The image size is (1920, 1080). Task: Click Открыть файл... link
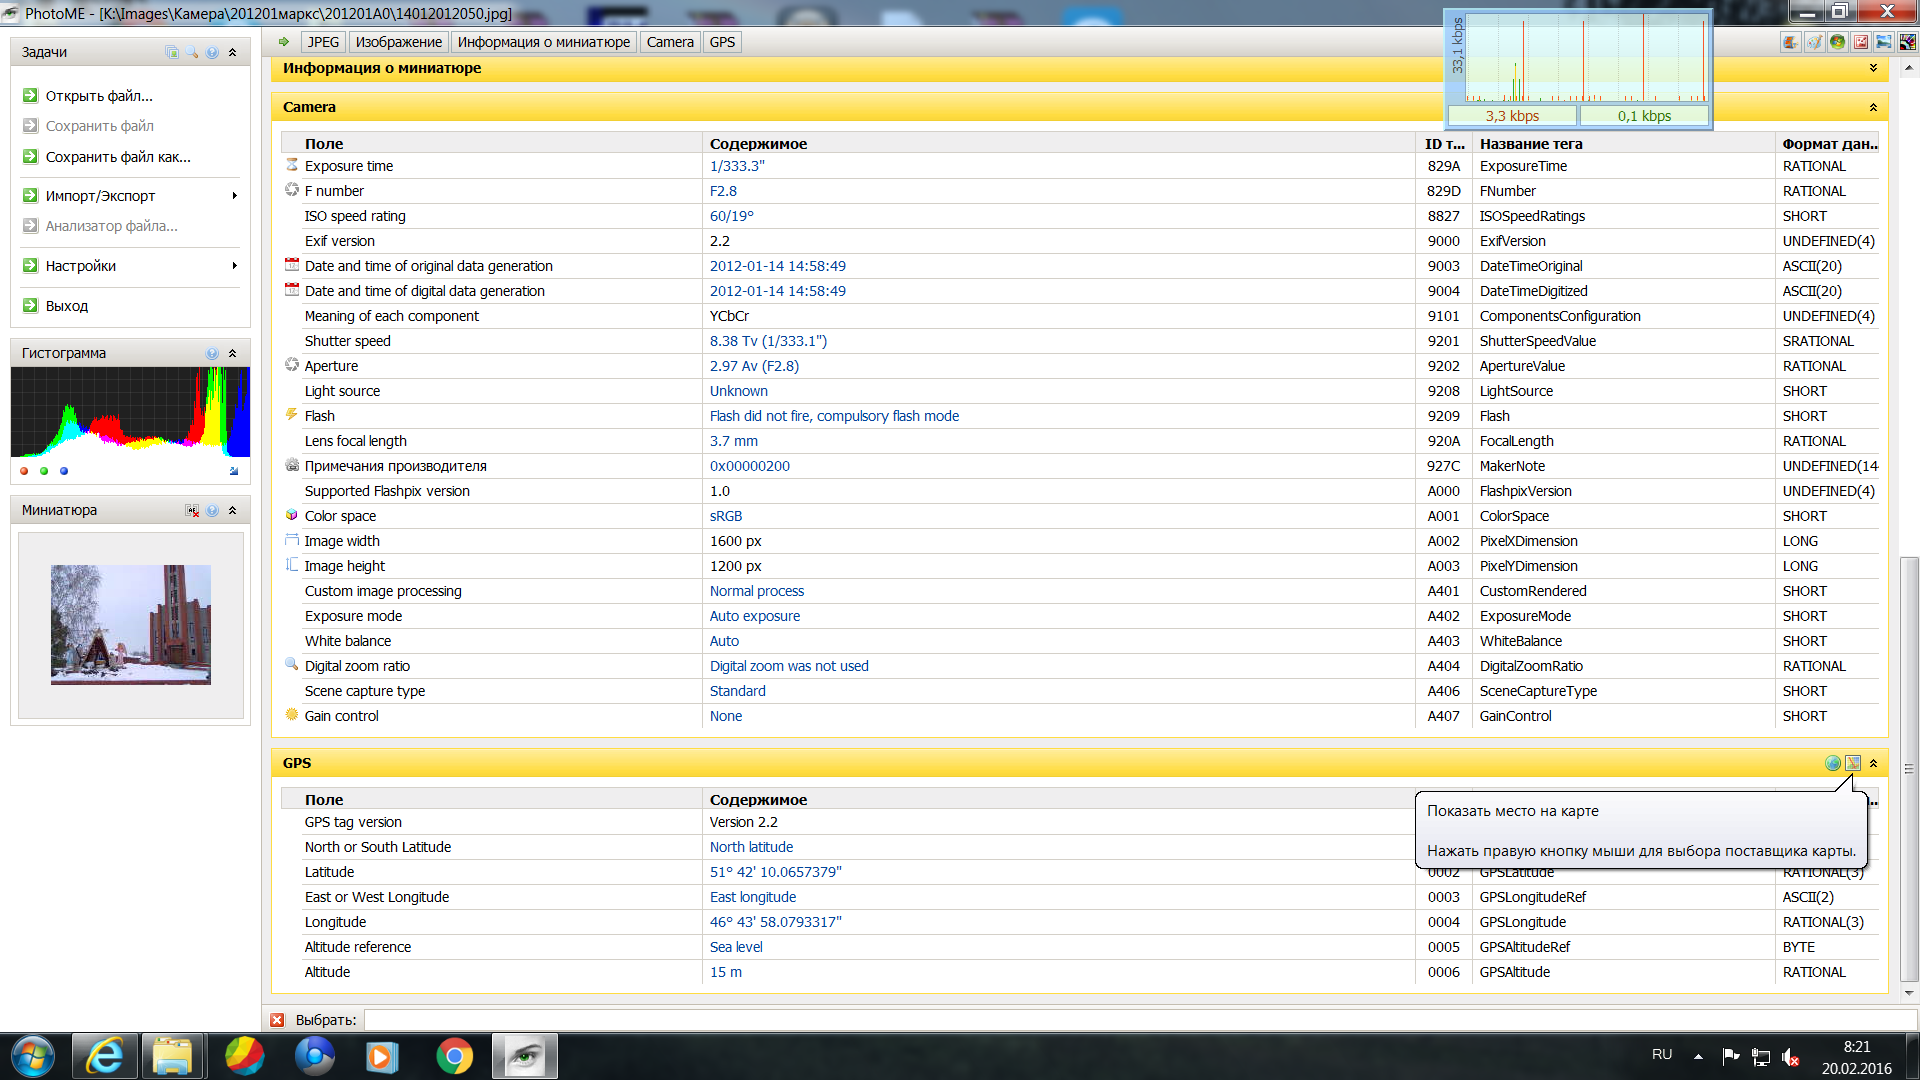pyautogui.click(x=99, y=96)
